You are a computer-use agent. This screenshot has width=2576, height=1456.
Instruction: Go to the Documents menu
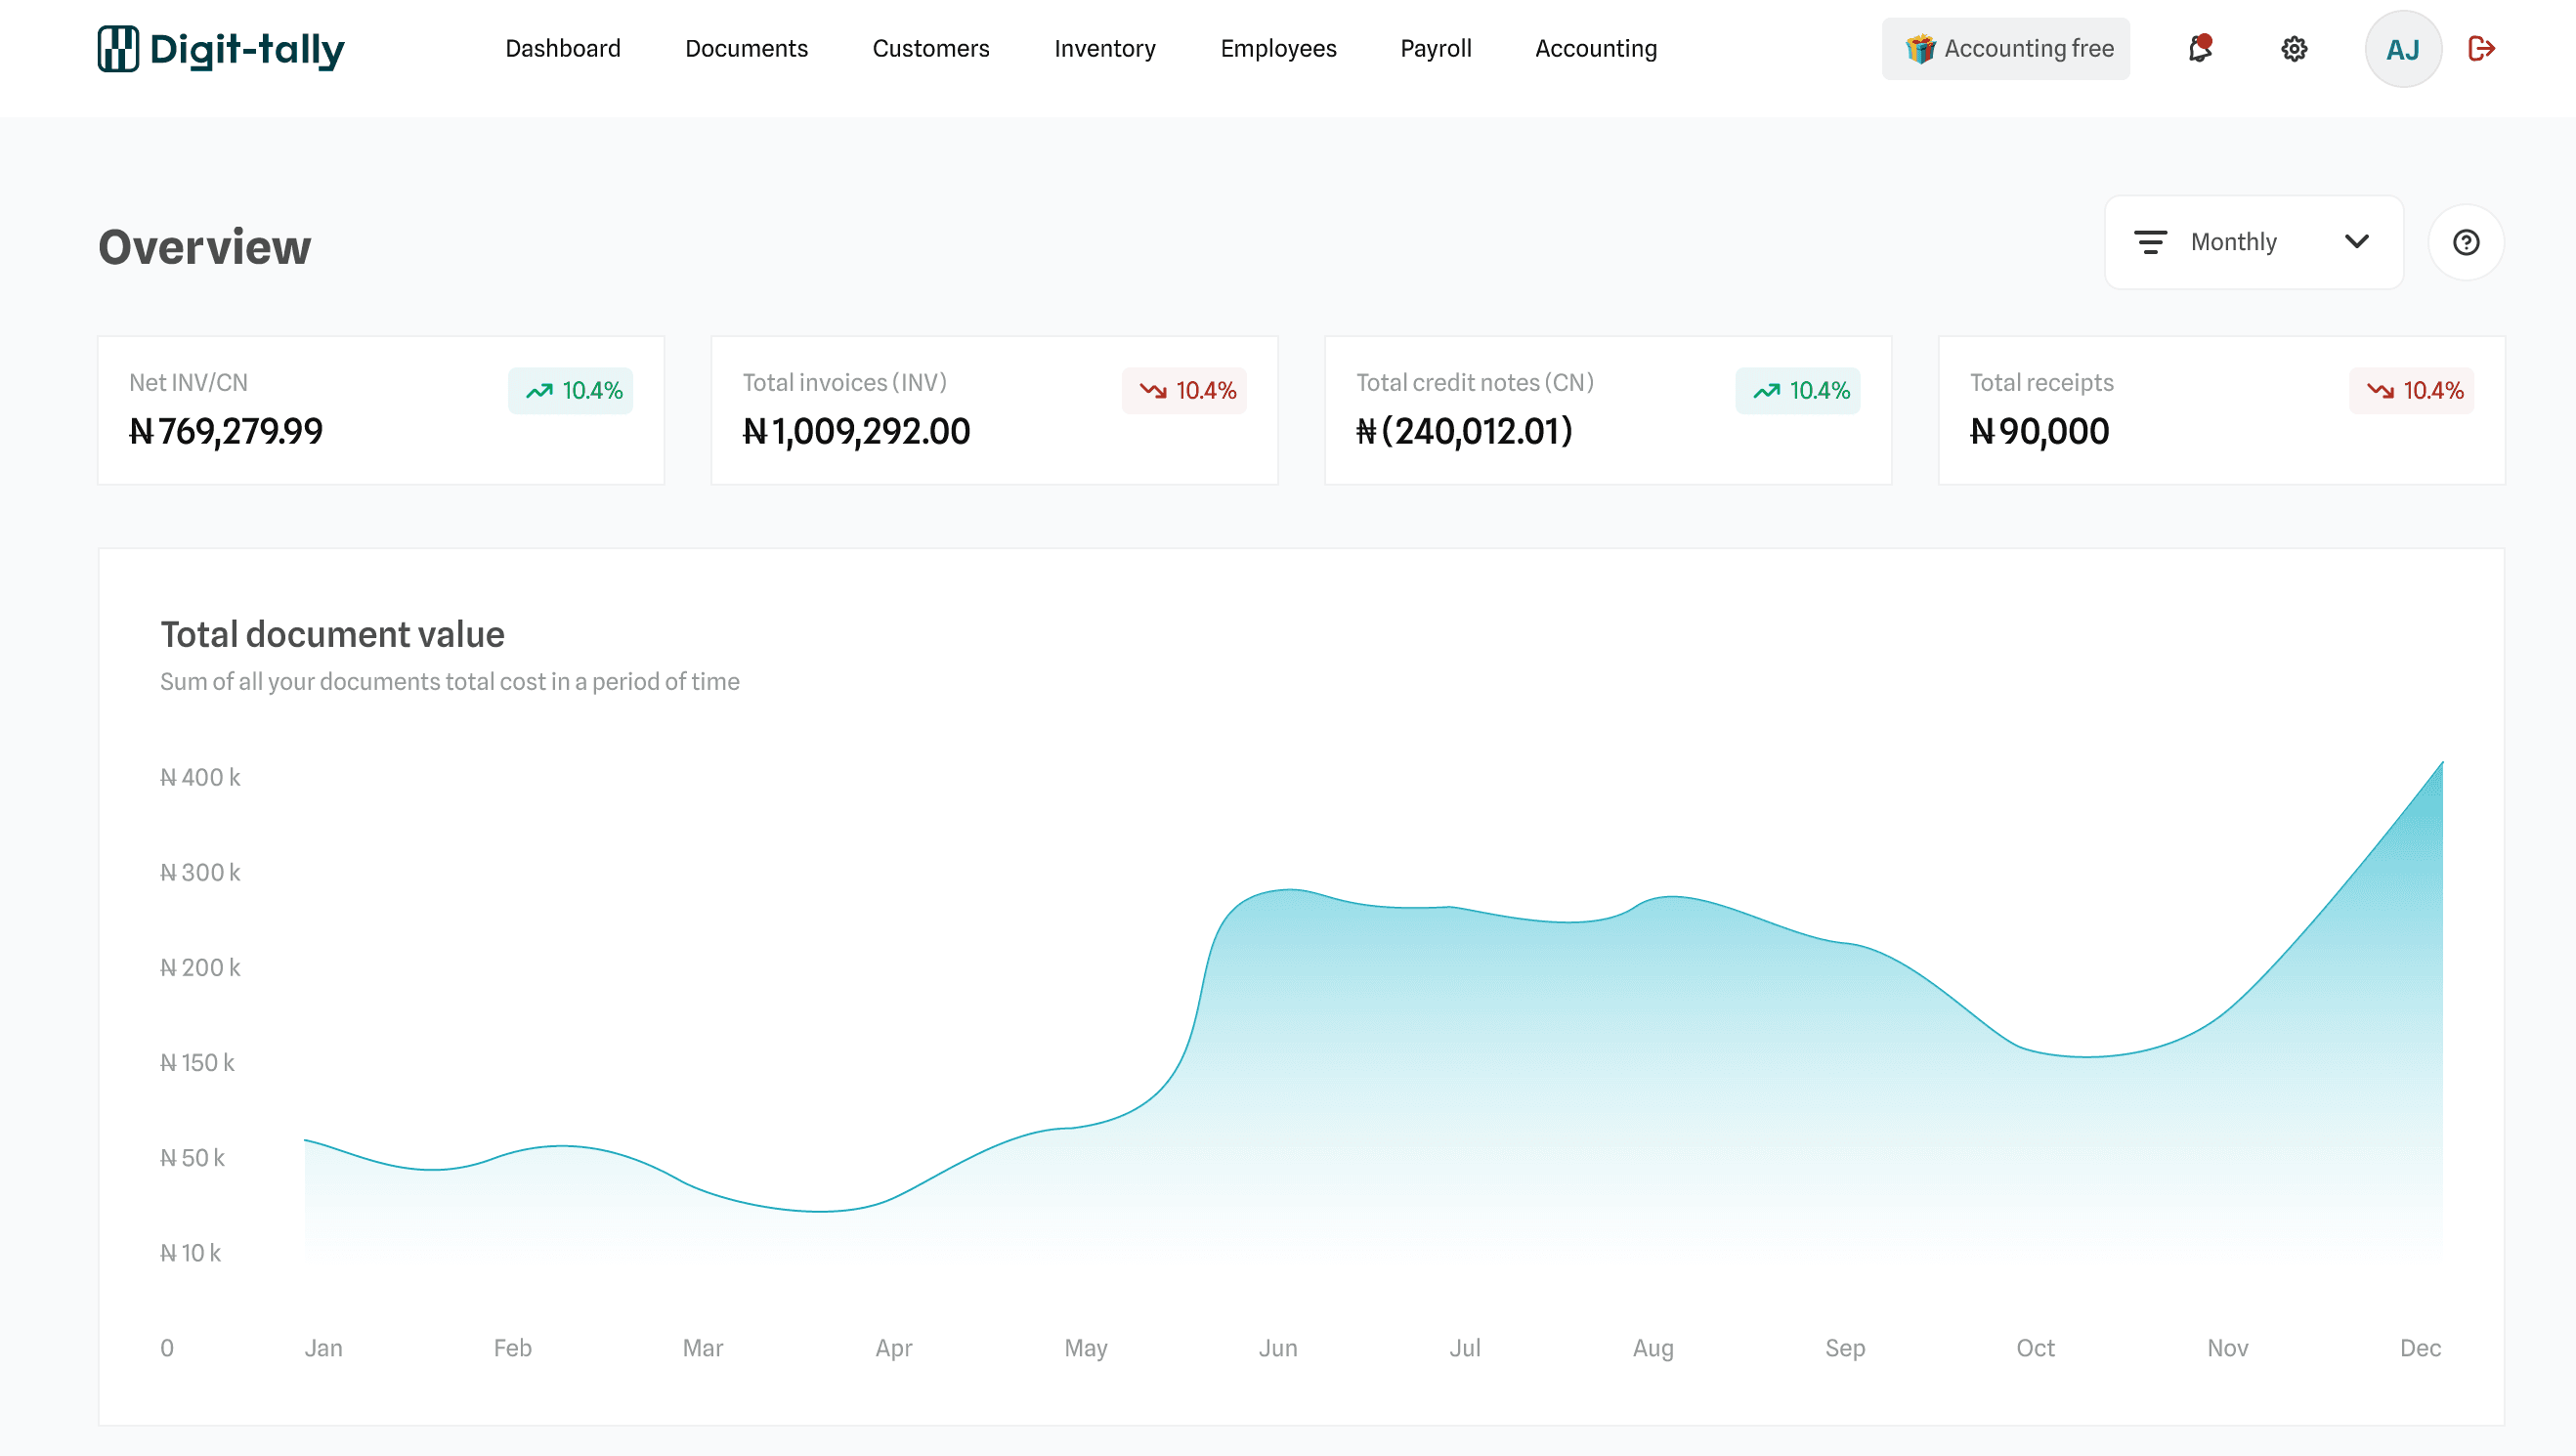pos(747,48)
